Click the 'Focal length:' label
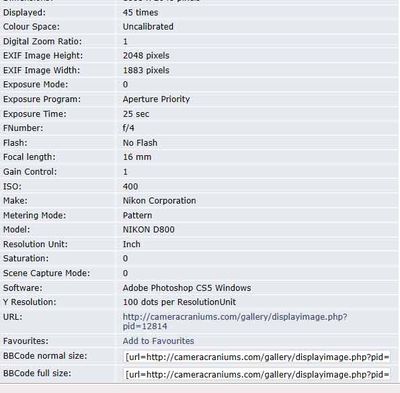400x393 pixels. pyautogui.click(x=29, y=157)
